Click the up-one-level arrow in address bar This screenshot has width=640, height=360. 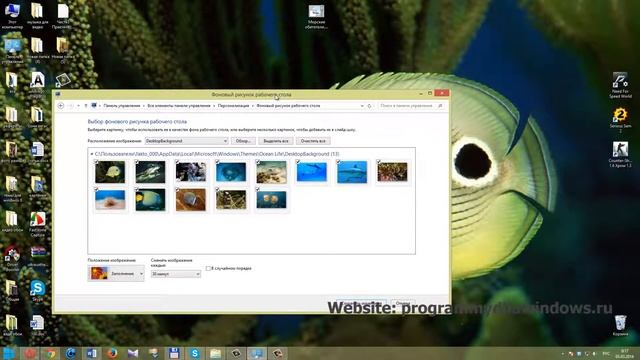pyautogui.click(x=86, y=106)
